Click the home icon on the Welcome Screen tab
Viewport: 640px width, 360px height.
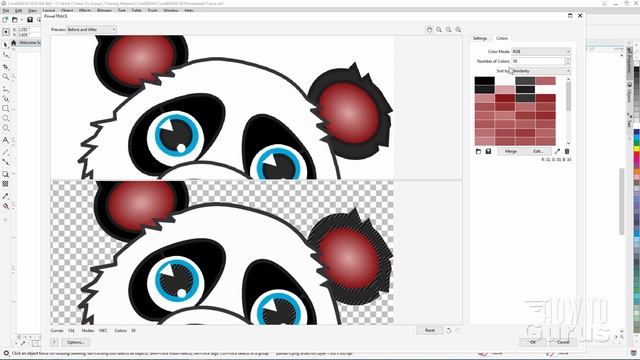14,42
